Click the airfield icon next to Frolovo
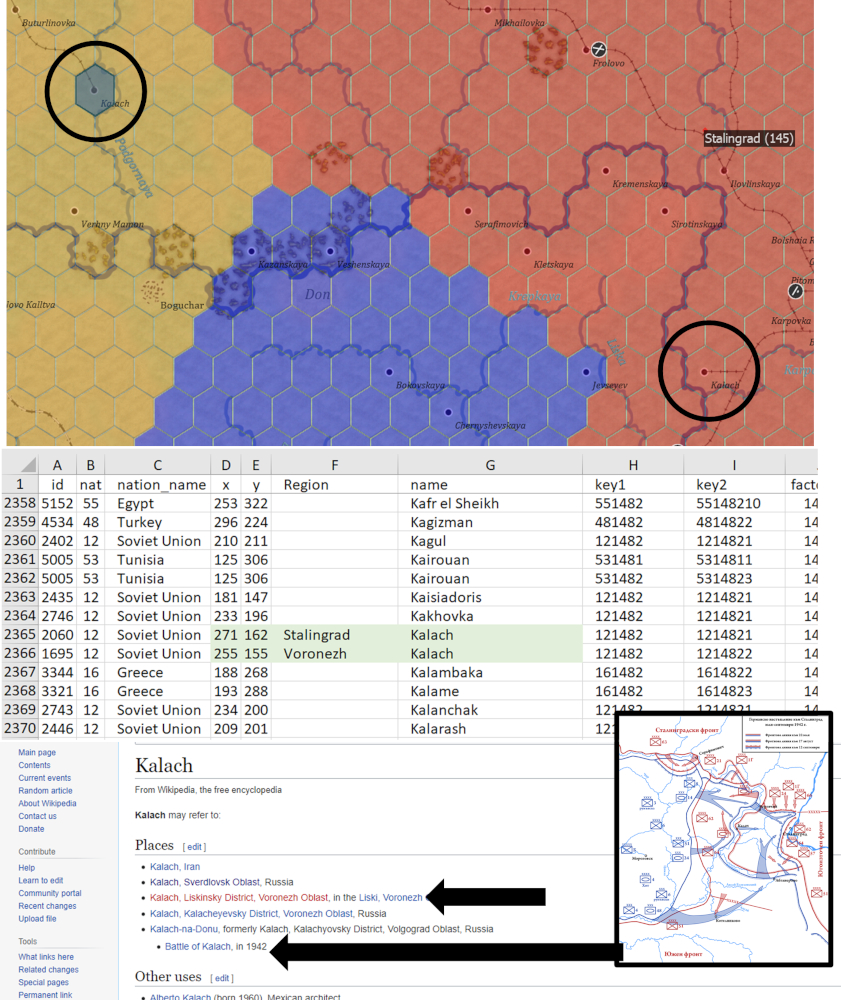Viewport: 841px width, 1000px height. pos(598,48)
